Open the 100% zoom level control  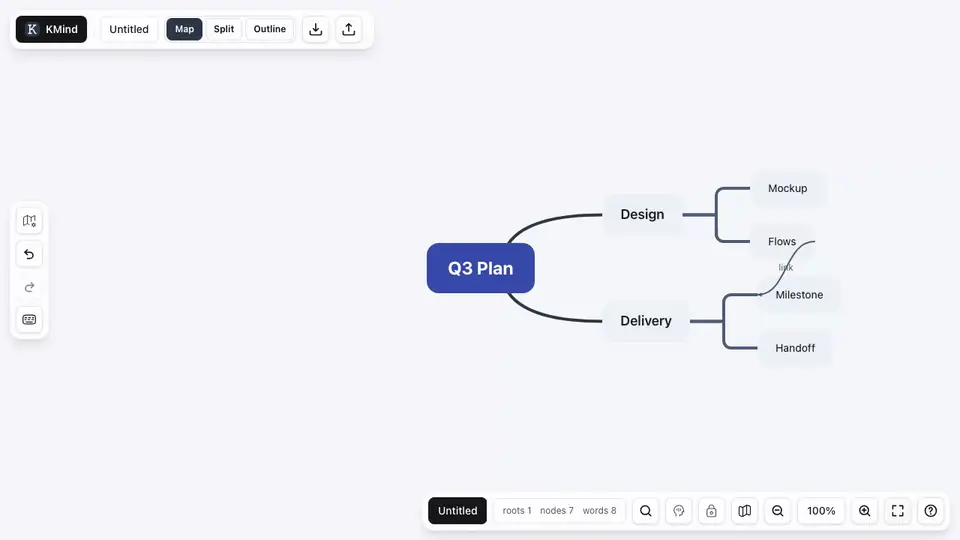[x=821, y=511]
